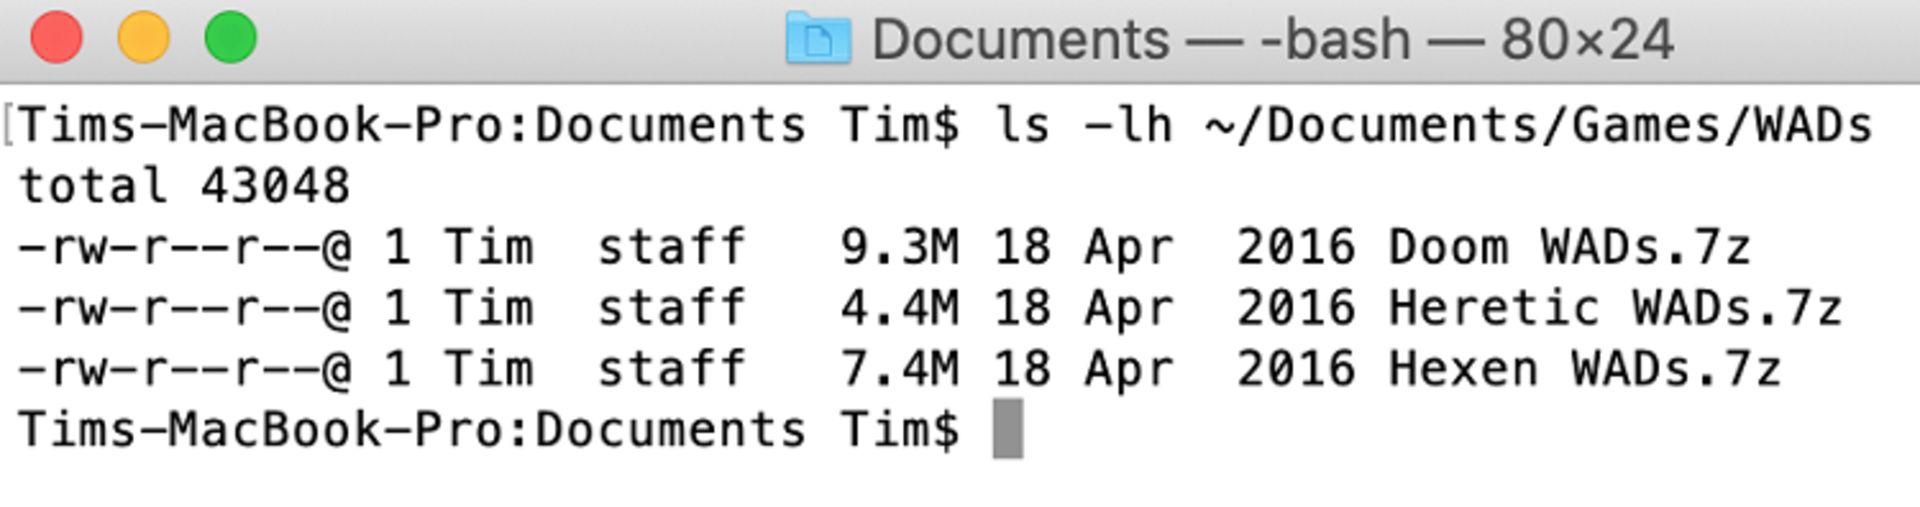Image resolution: width=1920 pixels, height=507 pixels.
Task: Minimize the window with yellow button
Action: pyautogui.click(x=144, y=38)
